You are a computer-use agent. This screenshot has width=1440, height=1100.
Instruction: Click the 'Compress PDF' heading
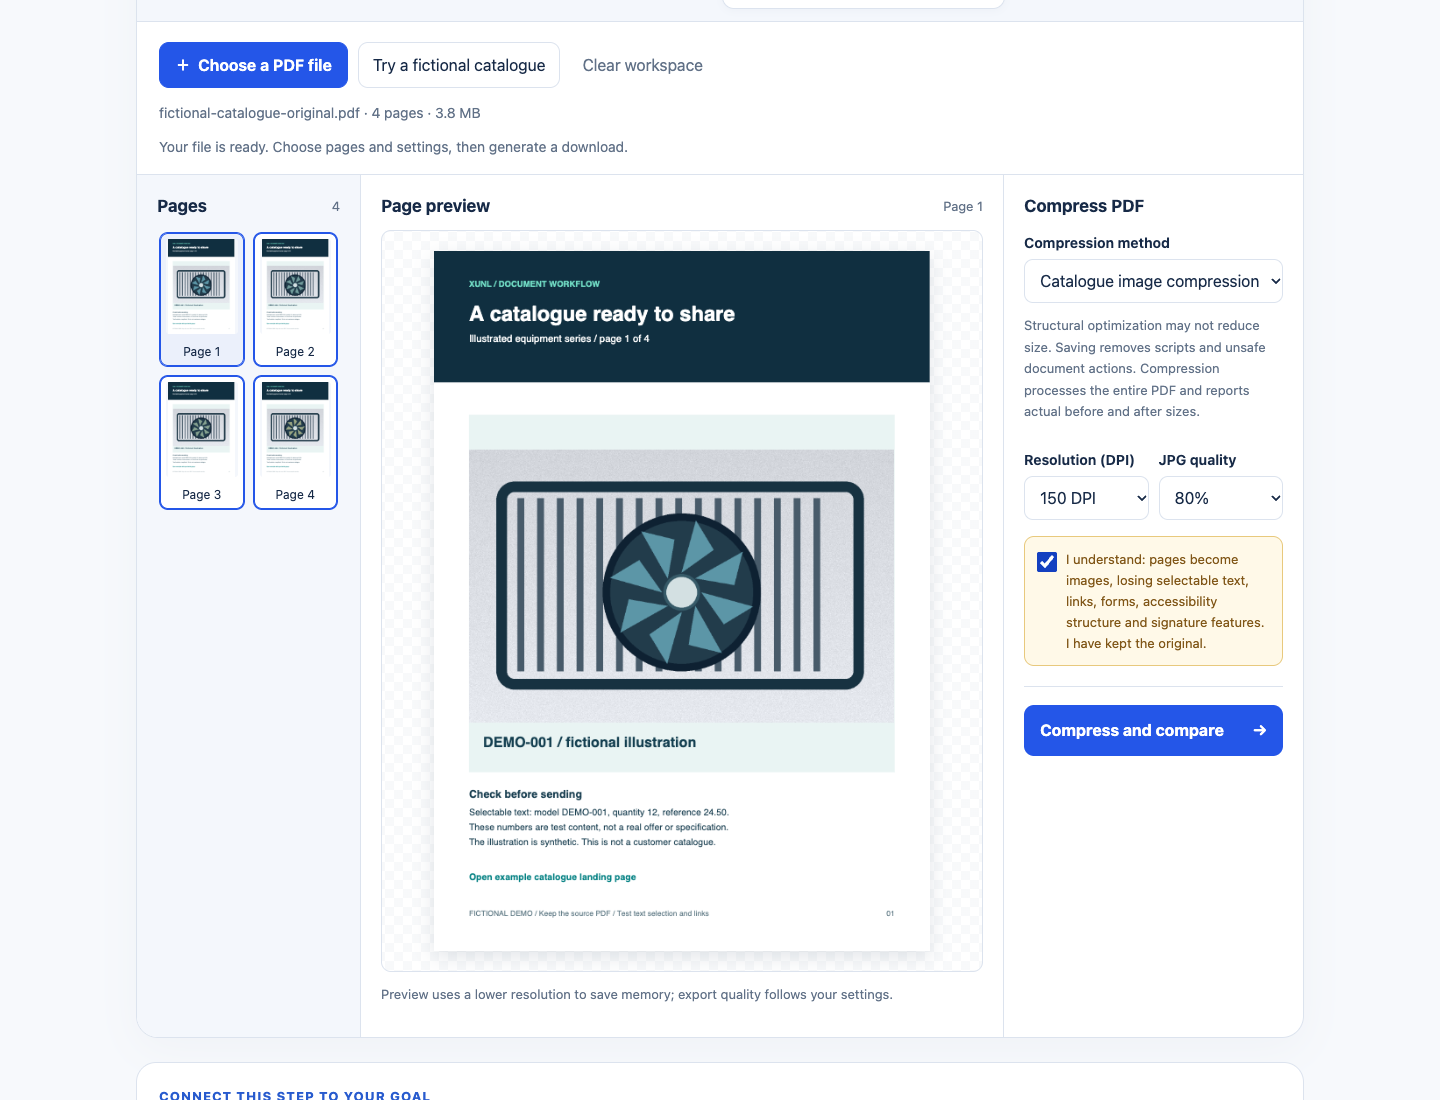[x=1084, y=206]
